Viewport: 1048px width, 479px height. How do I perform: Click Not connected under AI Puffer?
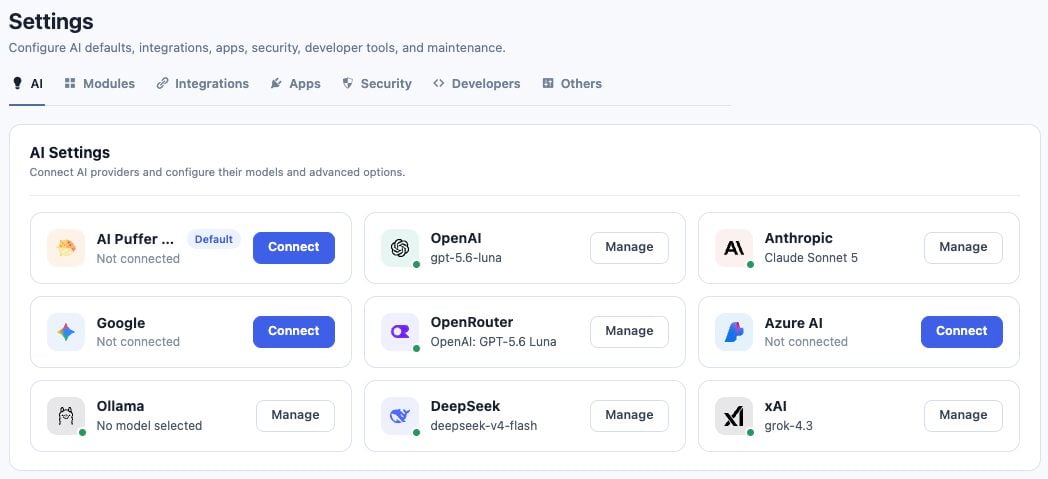[x=138, y=259]
